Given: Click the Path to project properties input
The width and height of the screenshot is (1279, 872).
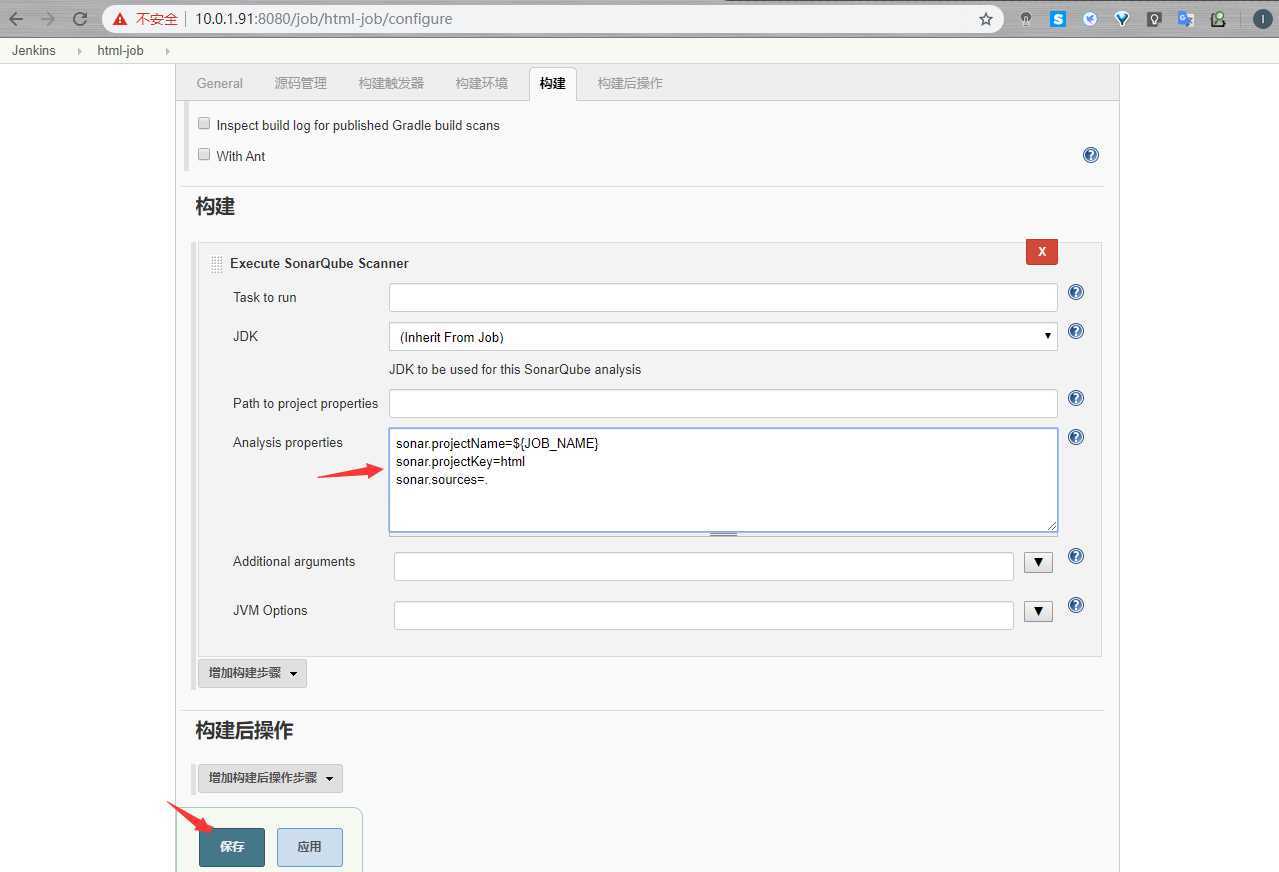Looking at the screenshot, I should coord(723,404).
